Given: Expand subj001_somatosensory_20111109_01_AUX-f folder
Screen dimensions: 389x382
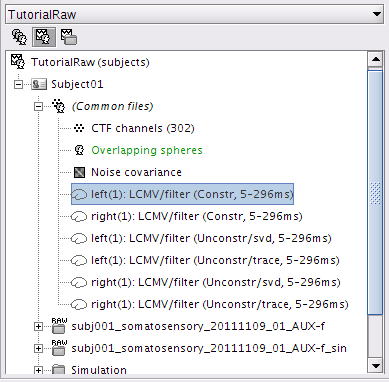Looking at the screenshot, I should [x=39, y=326].
